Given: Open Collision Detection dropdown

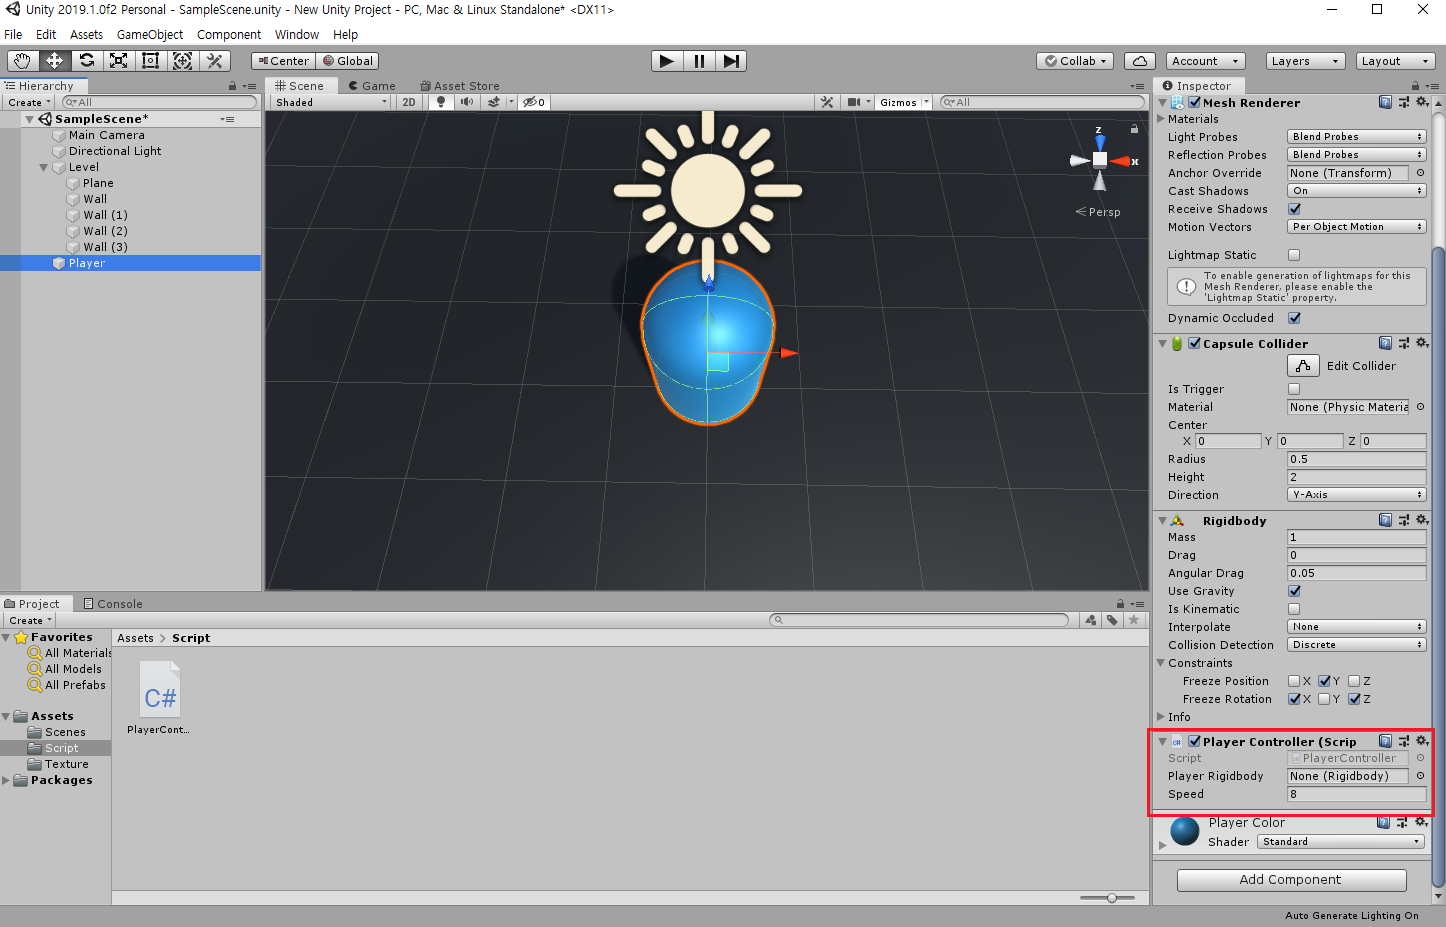Looking at the screenshot, I should click(1356, 645).
